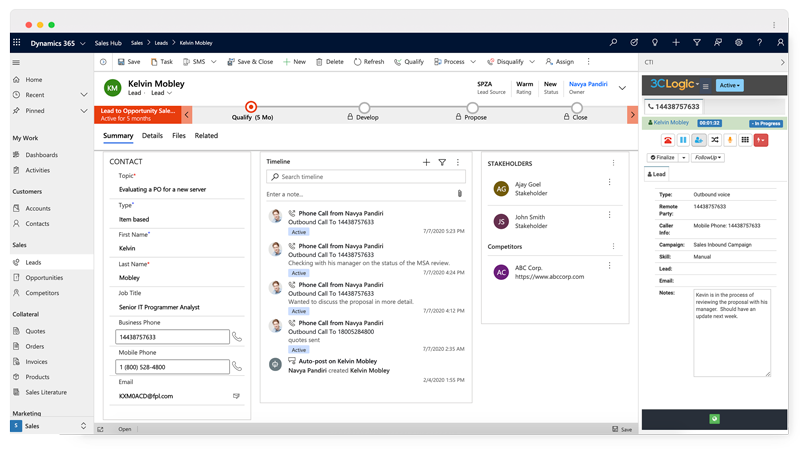Select the Propose stage marker

point(472,108)
